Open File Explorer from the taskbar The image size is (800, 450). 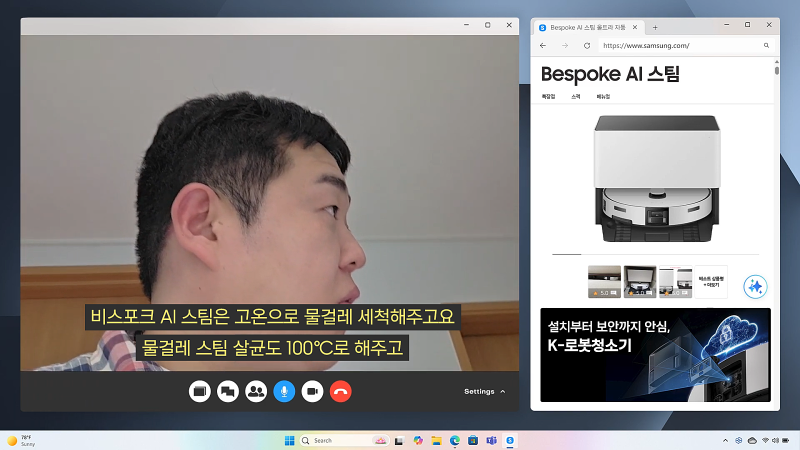436,440
